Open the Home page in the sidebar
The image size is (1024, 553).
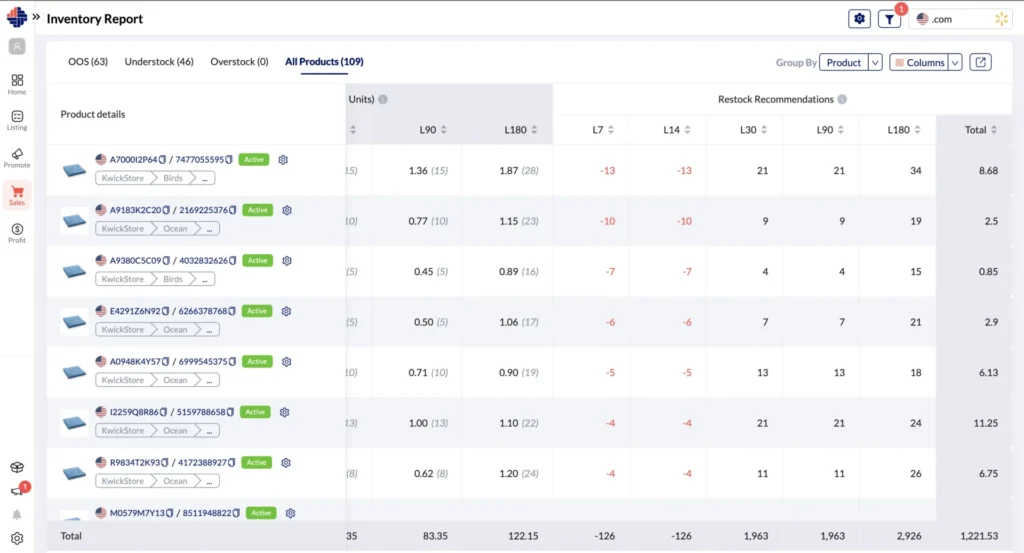17,84
